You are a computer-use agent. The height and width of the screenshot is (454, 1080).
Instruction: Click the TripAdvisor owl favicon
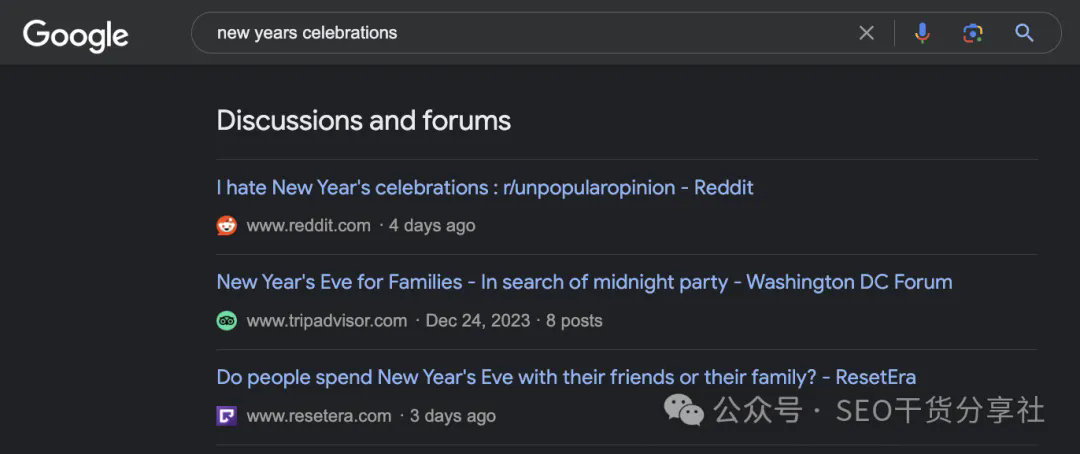point(227,320)
